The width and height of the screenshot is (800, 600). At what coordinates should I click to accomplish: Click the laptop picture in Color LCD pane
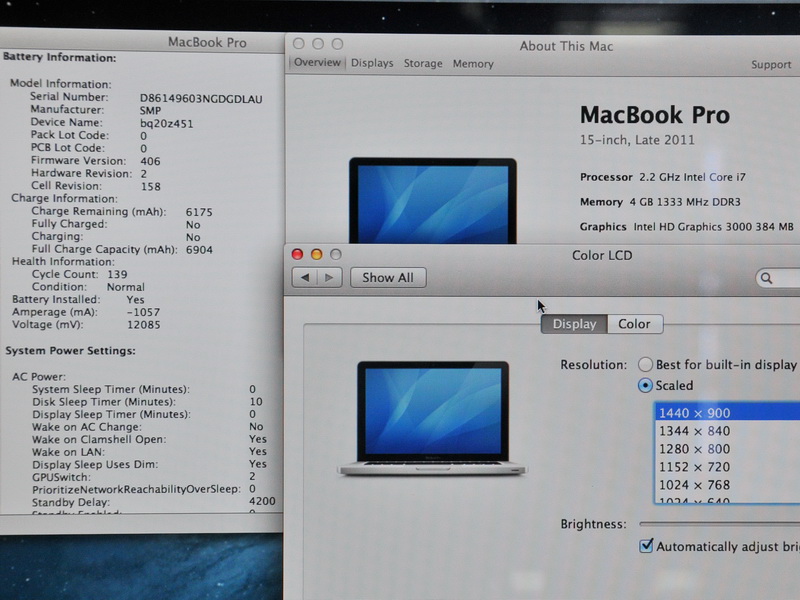coord(432,418)
